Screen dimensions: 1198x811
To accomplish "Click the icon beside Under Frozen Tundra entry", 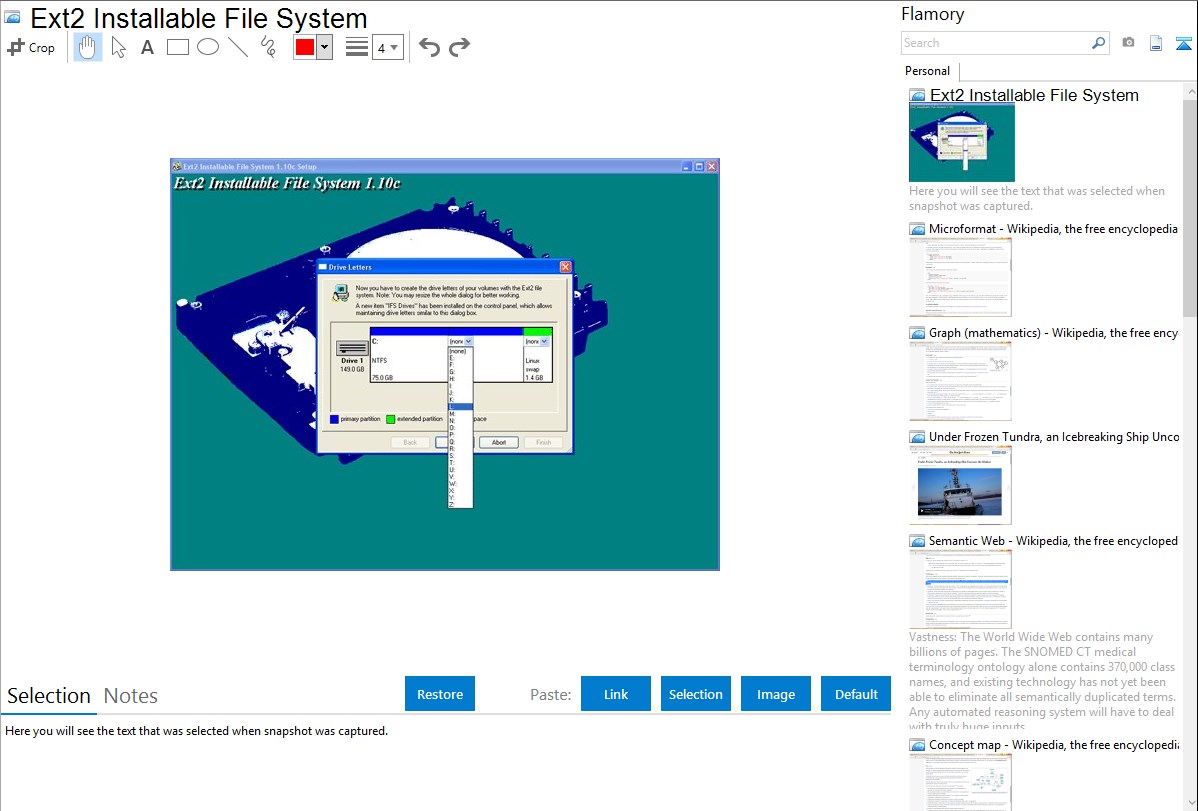I will pyautogui.click(x=917, y=437).
